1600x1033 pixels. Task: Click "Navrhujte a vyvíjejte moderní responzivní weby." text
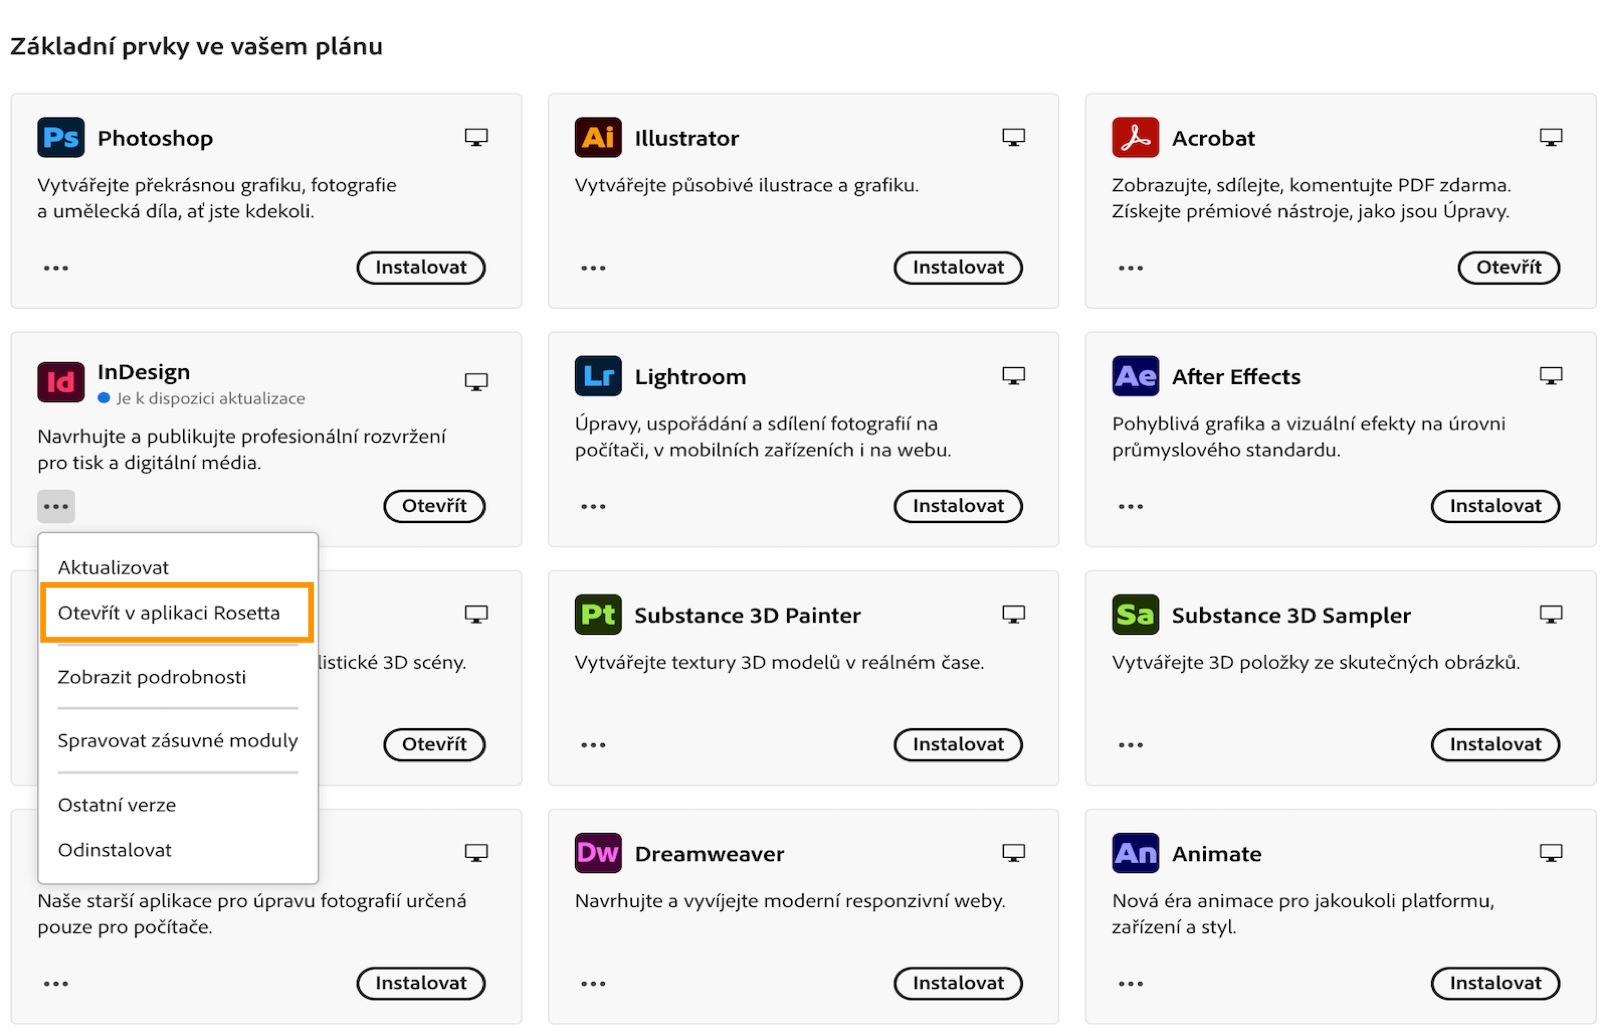pos(790,901)
